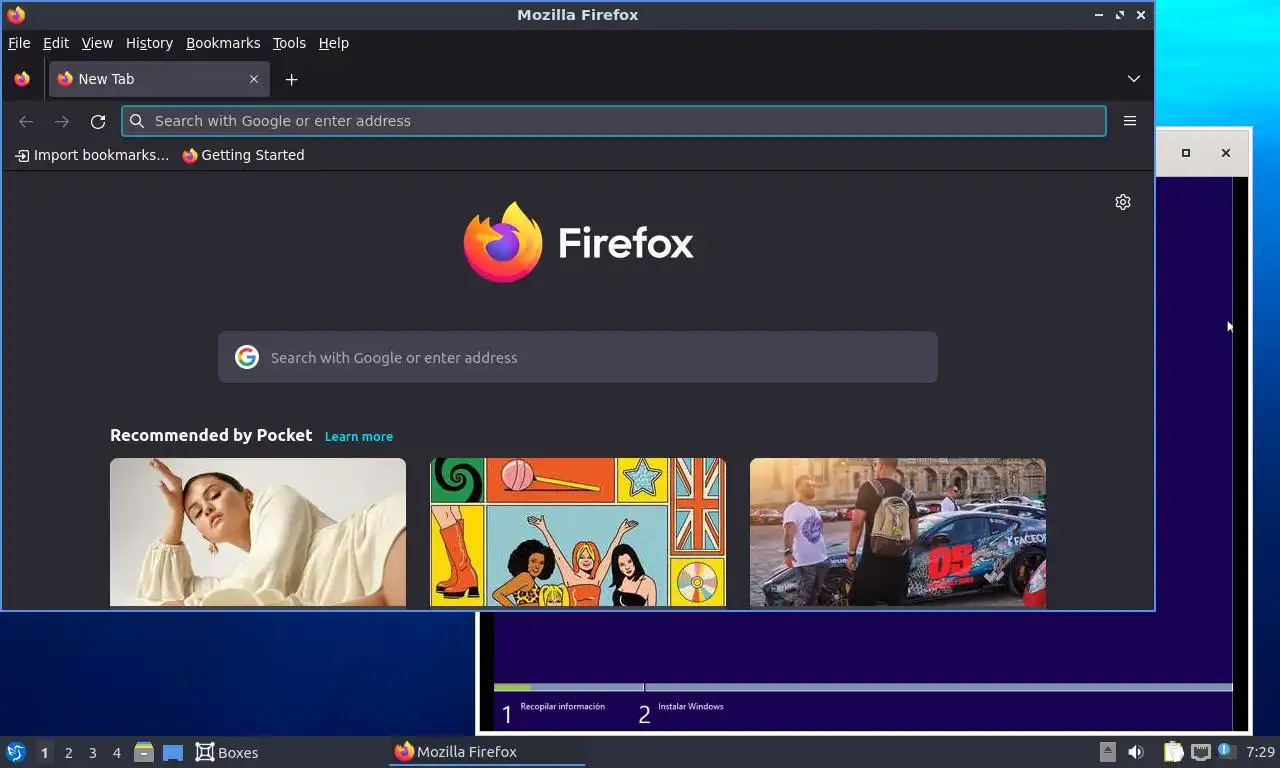Viewport: 1280px width, 768px height.
Task: Open clipboard manager tray icon
Action: [x=1173, y=752]
